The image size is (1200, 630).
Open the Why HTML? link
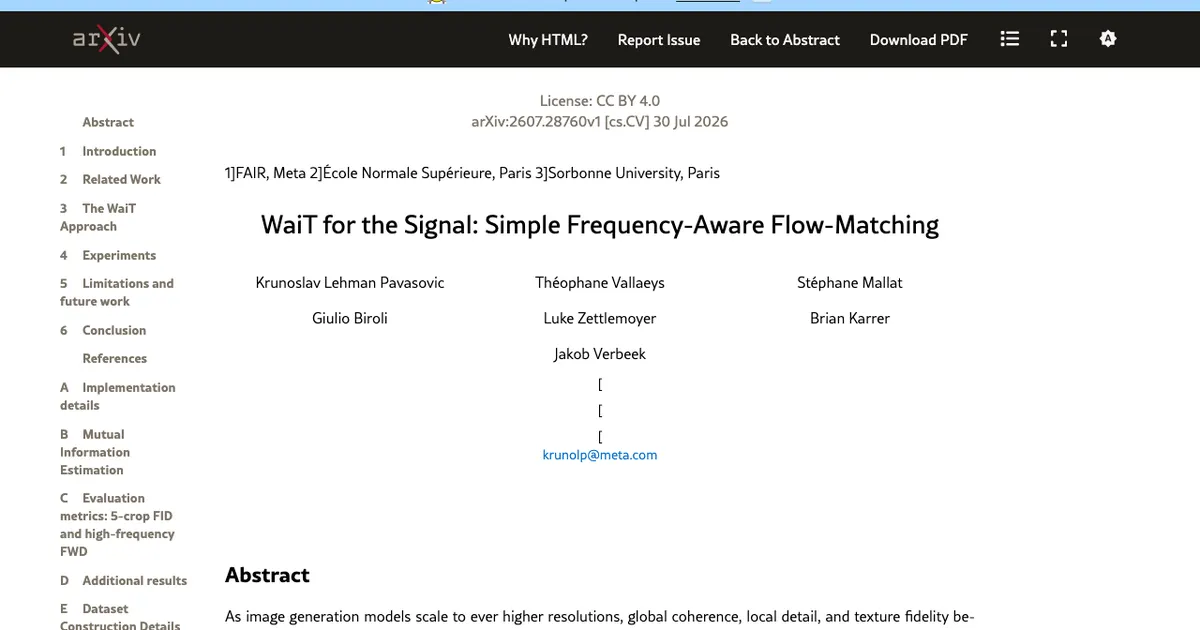548,40
